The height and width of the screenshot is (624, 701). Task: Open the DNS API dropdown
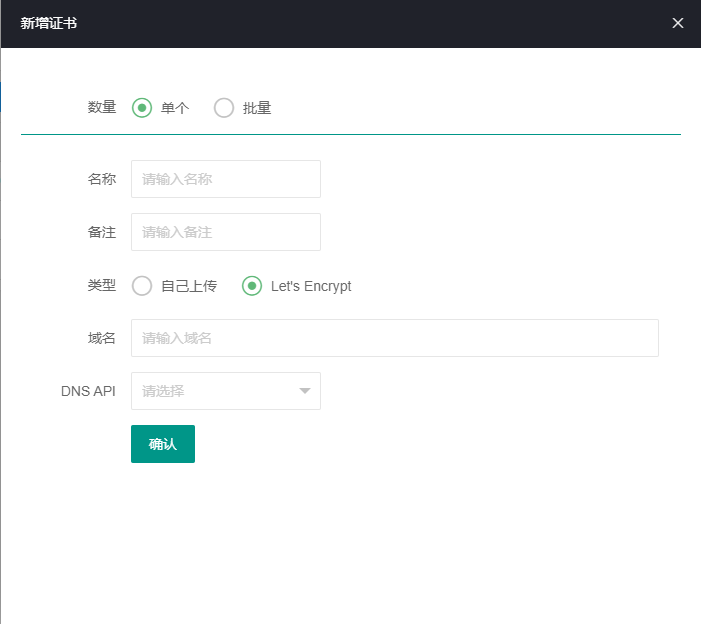coord(226,391)
